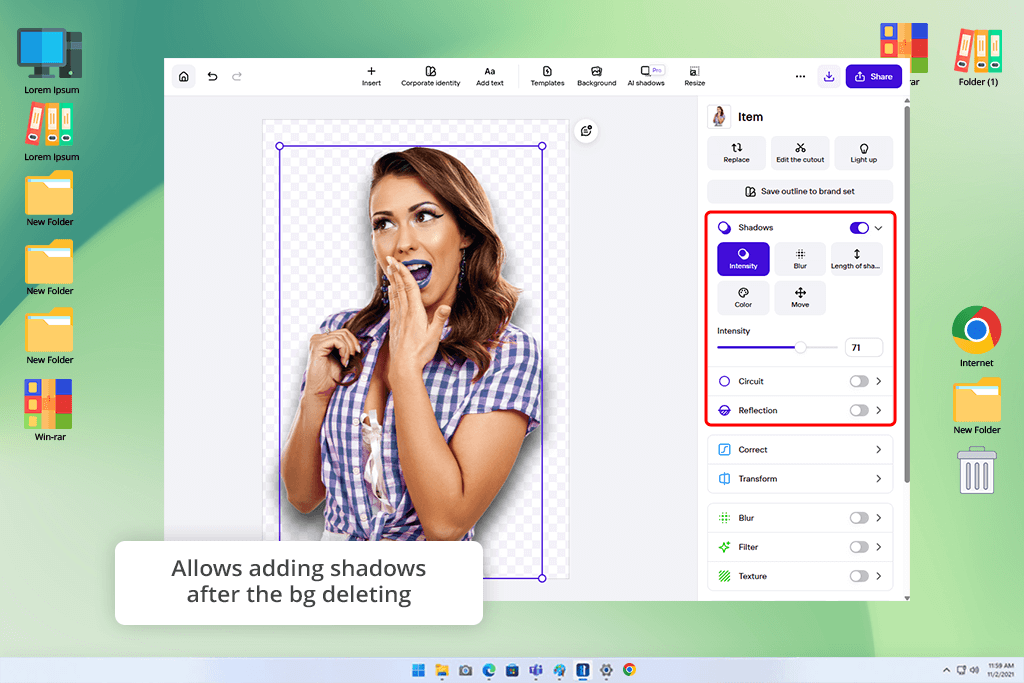
Task: Enable the Blur effect toggle
Action: (x=859, y=518)
